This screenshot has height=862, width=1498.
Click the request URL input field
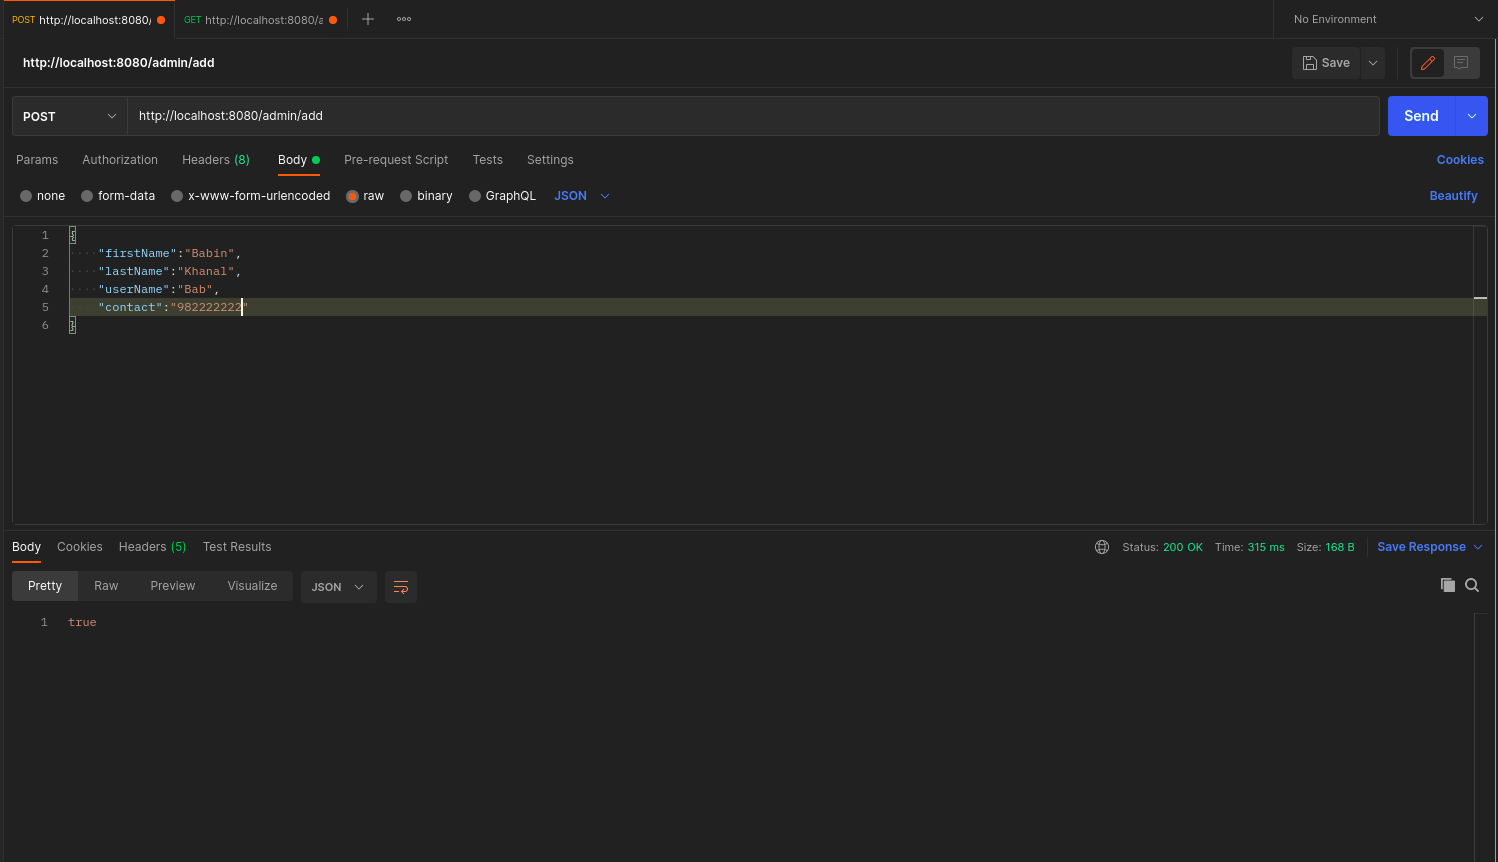pyautogui.click(x=753, y=116)
